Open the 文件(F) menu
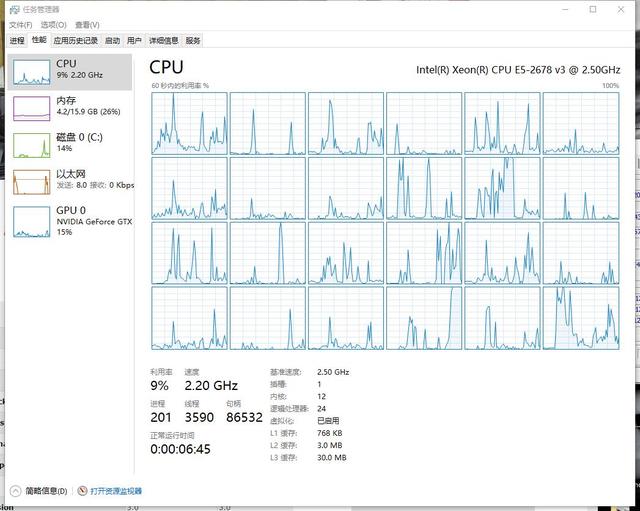This screenshot has width=640, height=511. [20, 25]
